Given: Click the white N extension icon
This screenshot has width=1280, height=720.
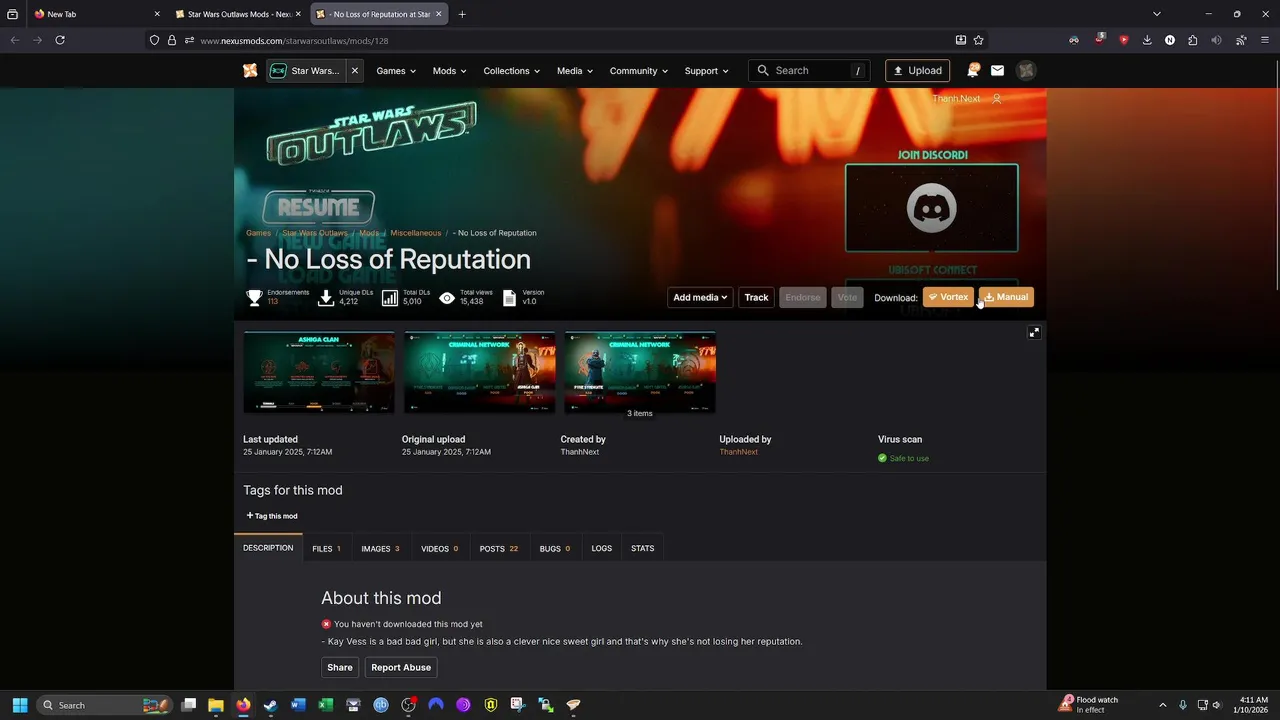Looking at the screenshot, I should pyautogui.click(x=1170, y=40).
